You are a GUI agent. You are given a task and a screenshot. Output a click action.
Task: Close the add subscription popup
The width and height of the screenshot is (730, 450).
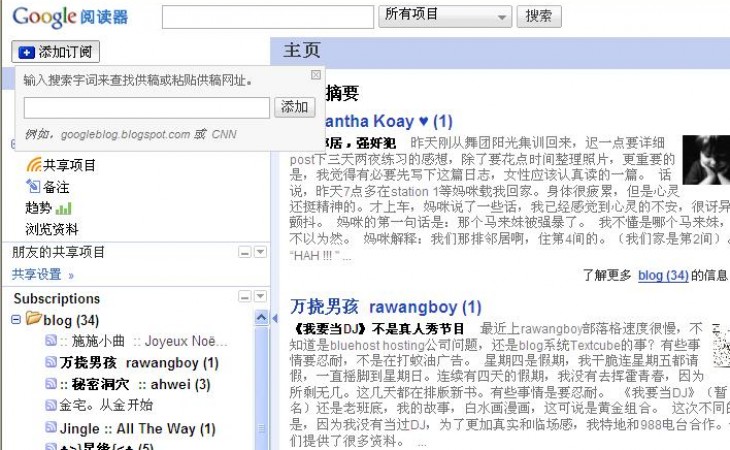pos(316,74)
